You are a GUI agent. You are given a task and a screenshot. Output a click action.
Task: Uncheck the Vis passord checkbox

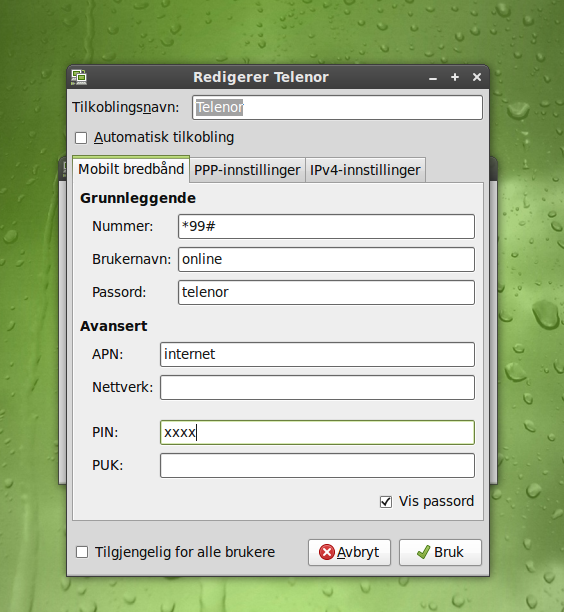tap(386, 502)
